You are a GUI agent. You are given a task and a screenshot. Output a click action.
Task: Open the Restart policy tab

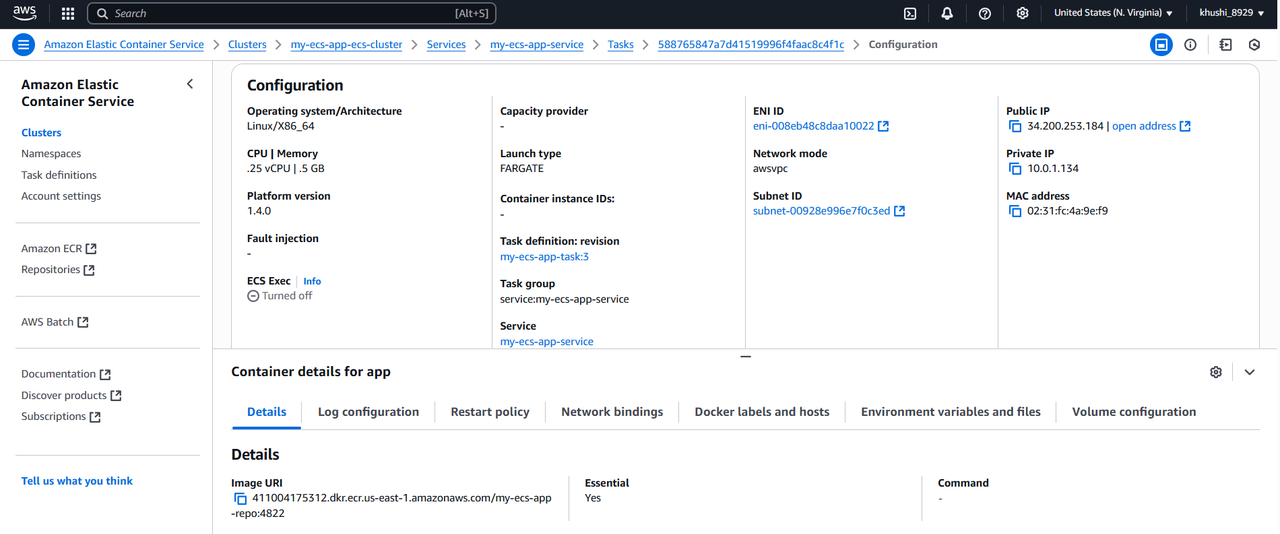point(490,412)
